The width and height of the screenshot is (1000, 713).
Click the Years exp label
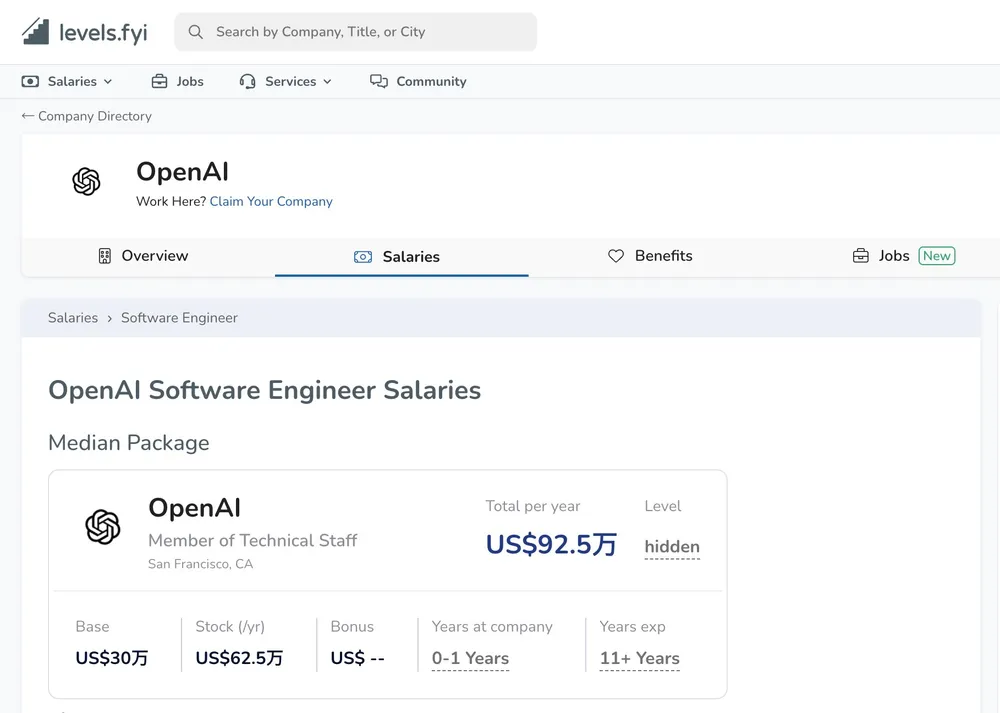coord(632,627)
